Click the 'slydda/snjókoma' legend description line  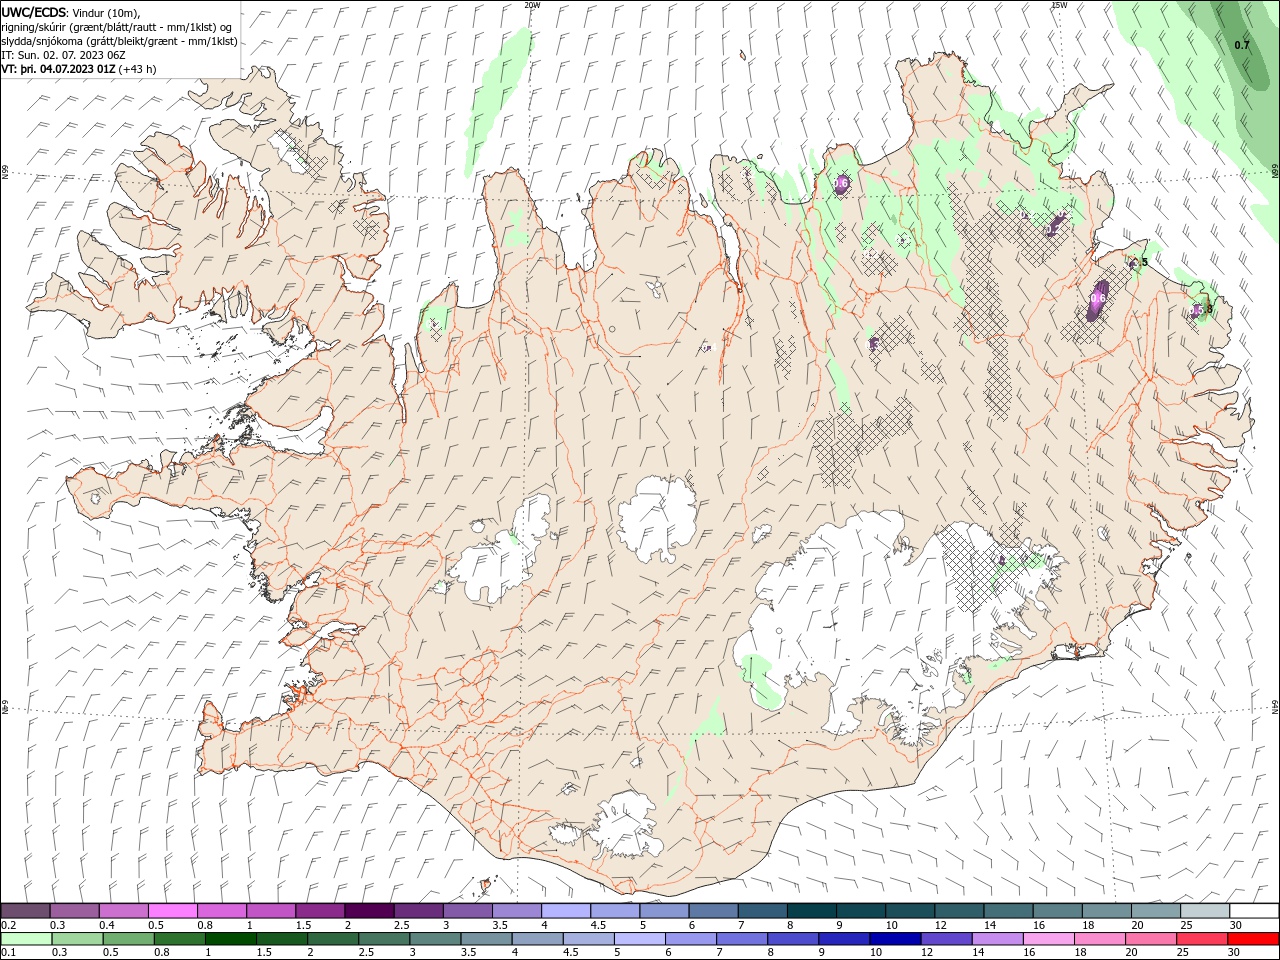click(119, 41)
